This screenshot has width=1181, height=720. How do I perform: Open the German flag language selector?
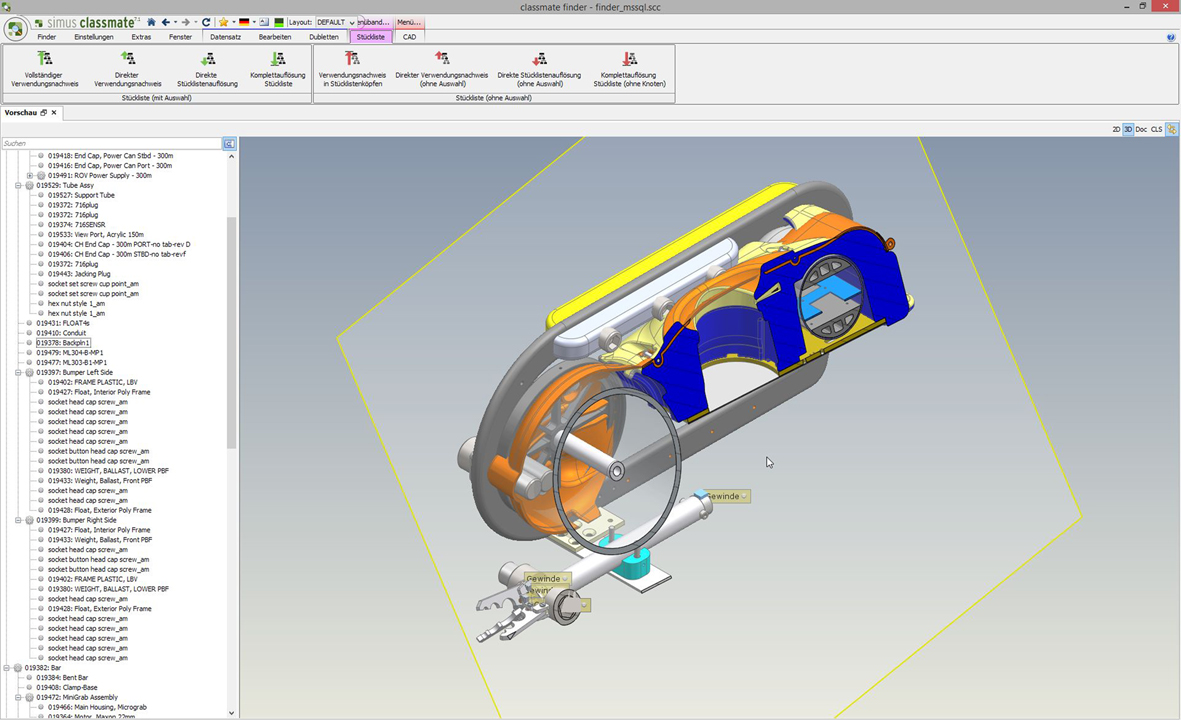click(244, 22)
